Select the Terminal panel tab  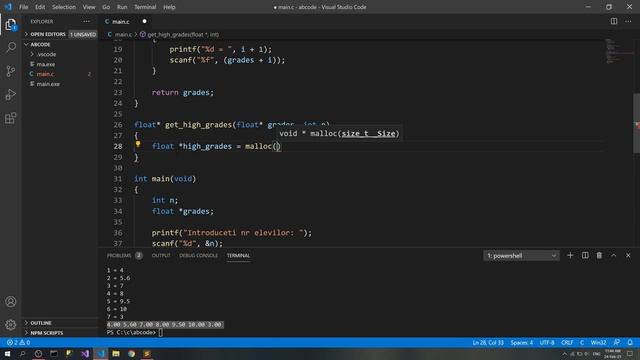tap(238, 256)
